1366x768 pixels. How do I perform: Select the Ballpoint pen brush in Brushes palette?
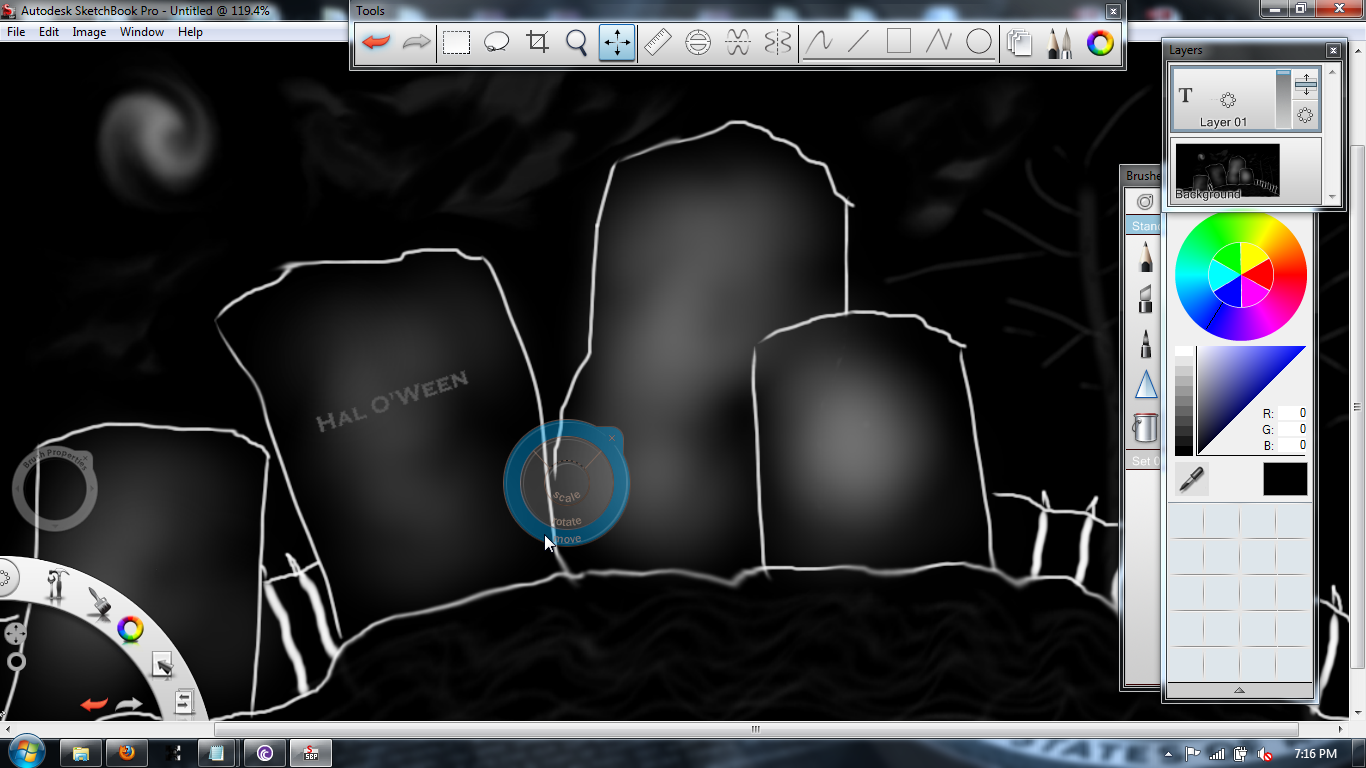(x=1145, y=343)
